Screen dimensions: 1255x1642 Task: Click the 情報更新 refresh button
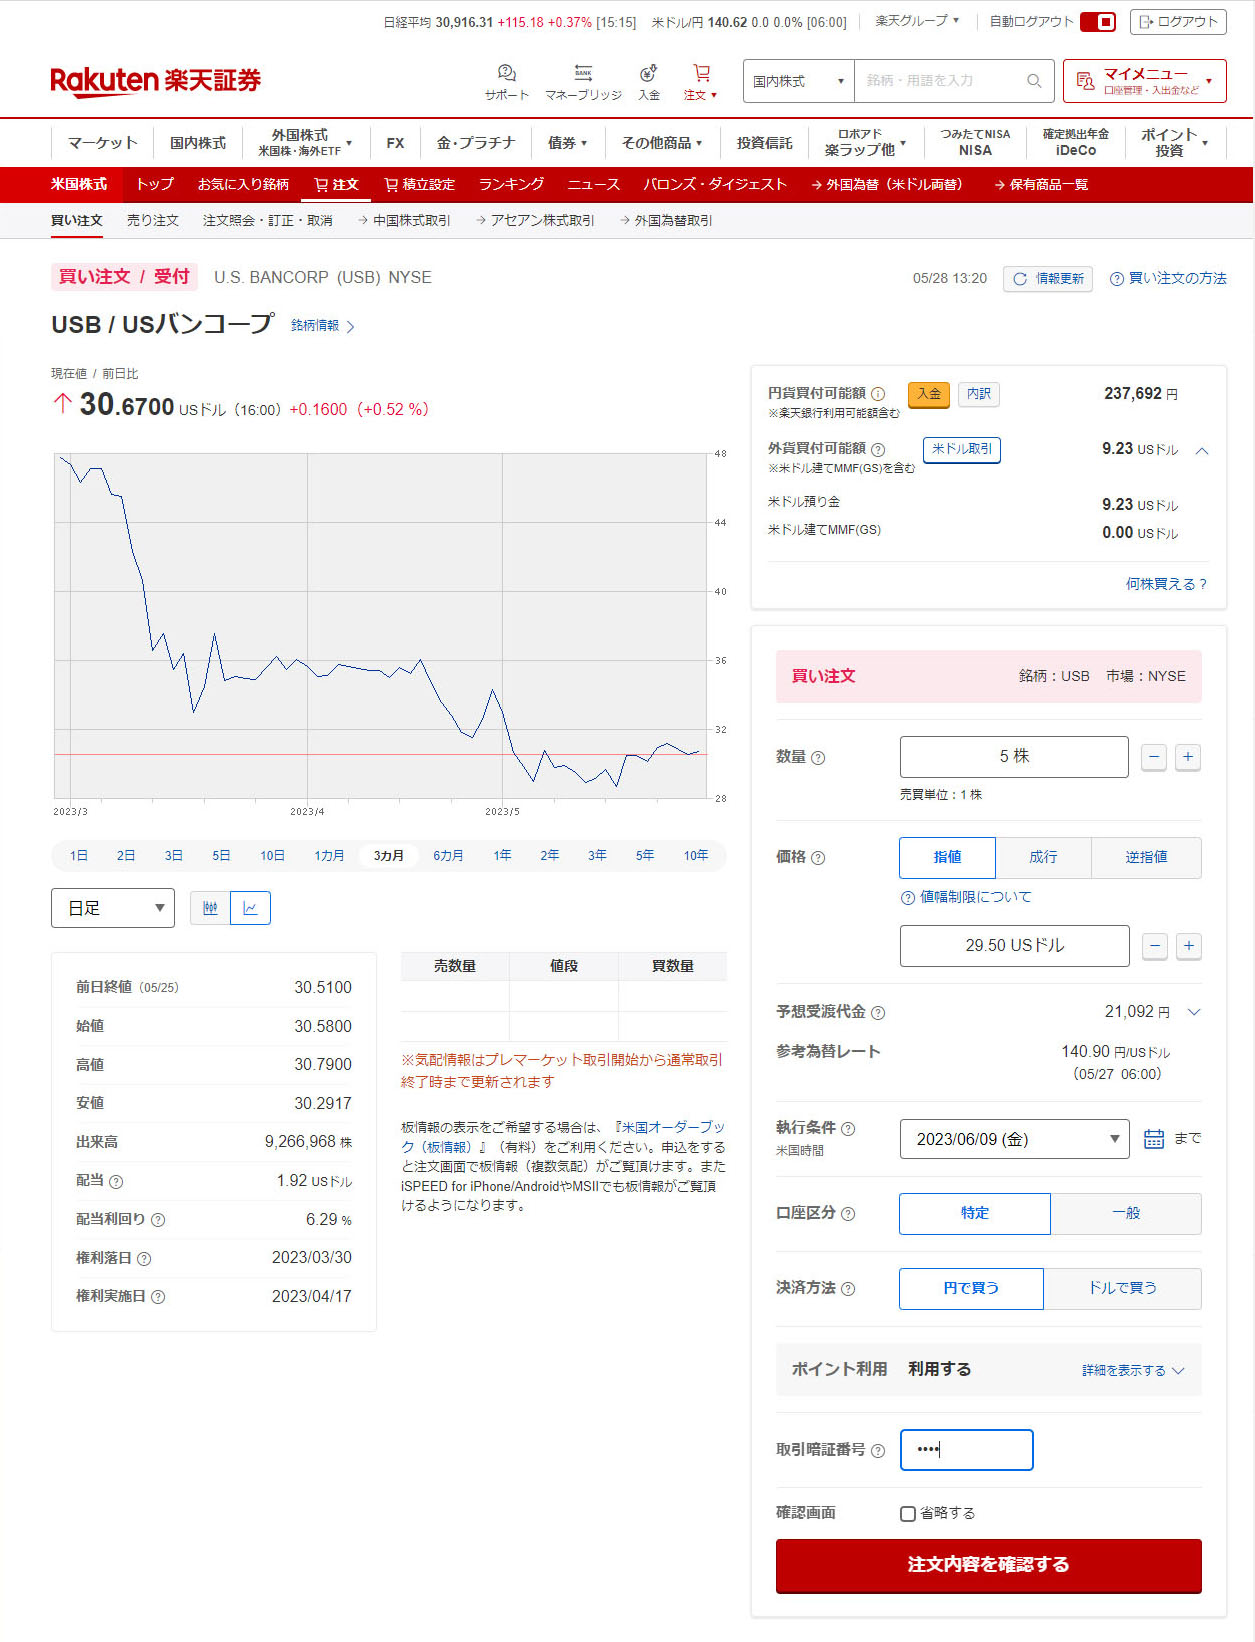1047,279
